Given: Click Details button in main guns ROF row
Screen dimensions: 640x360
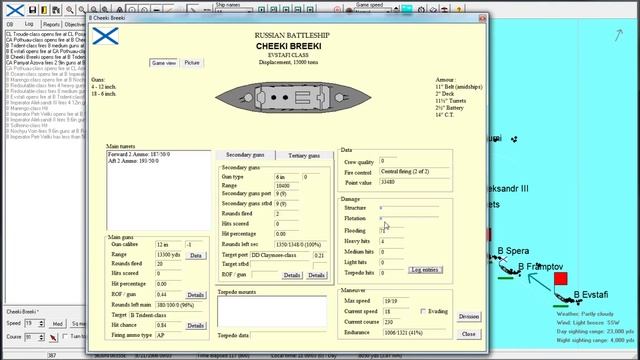Looking at the screenshot, I should pyautogui.click(x=196, y=295).
